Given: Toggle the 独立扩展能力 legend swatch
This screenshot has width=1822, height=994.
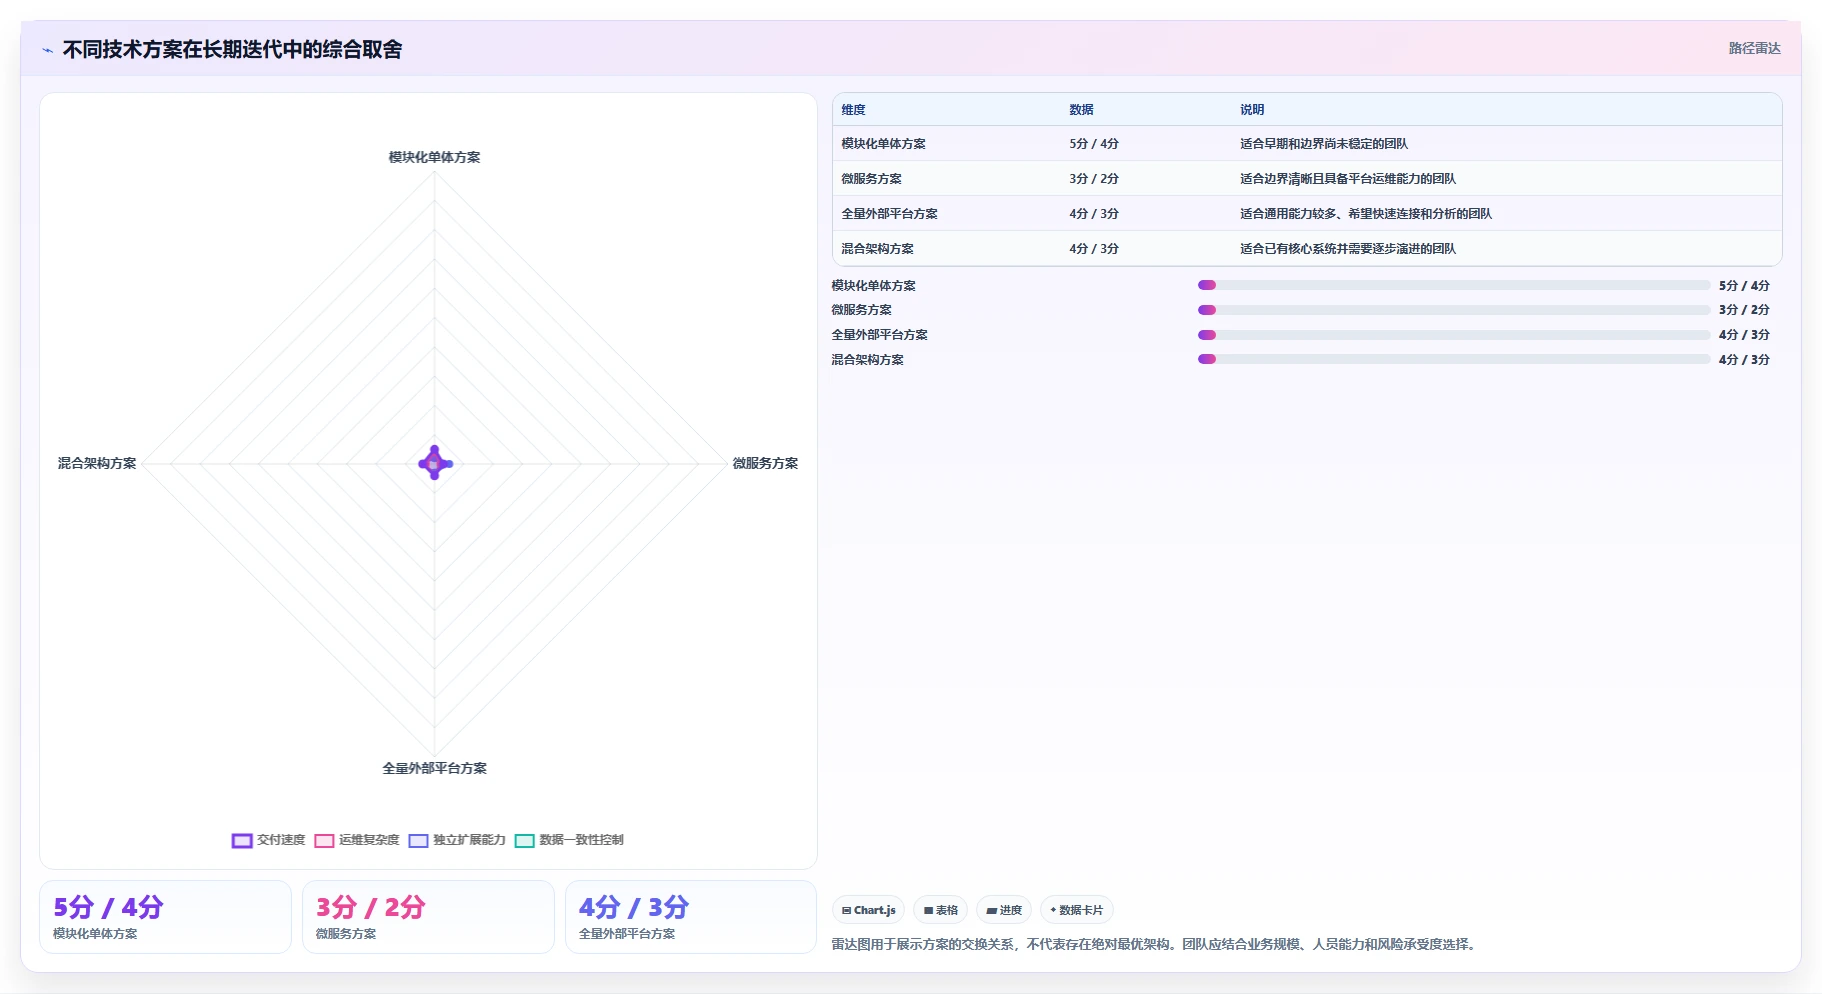Looking at the screenshot, I should (x=418, y=840).
